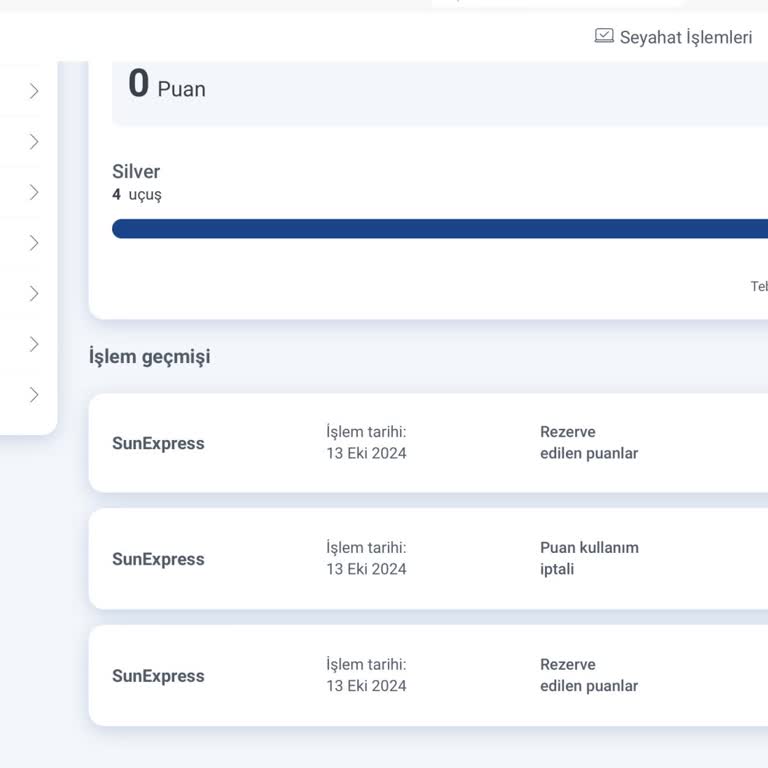Click the Silver tier label

point(136,172)
